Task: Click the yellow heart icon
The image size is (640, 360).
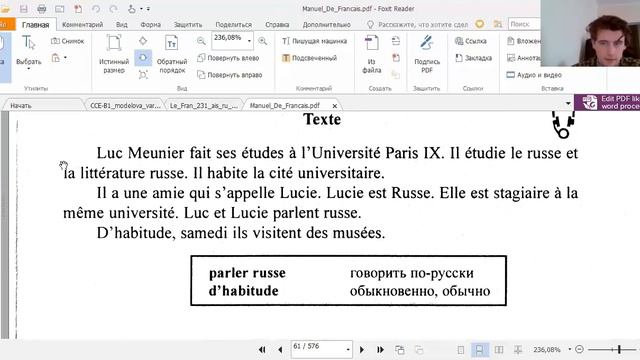Action: [480, 24]
